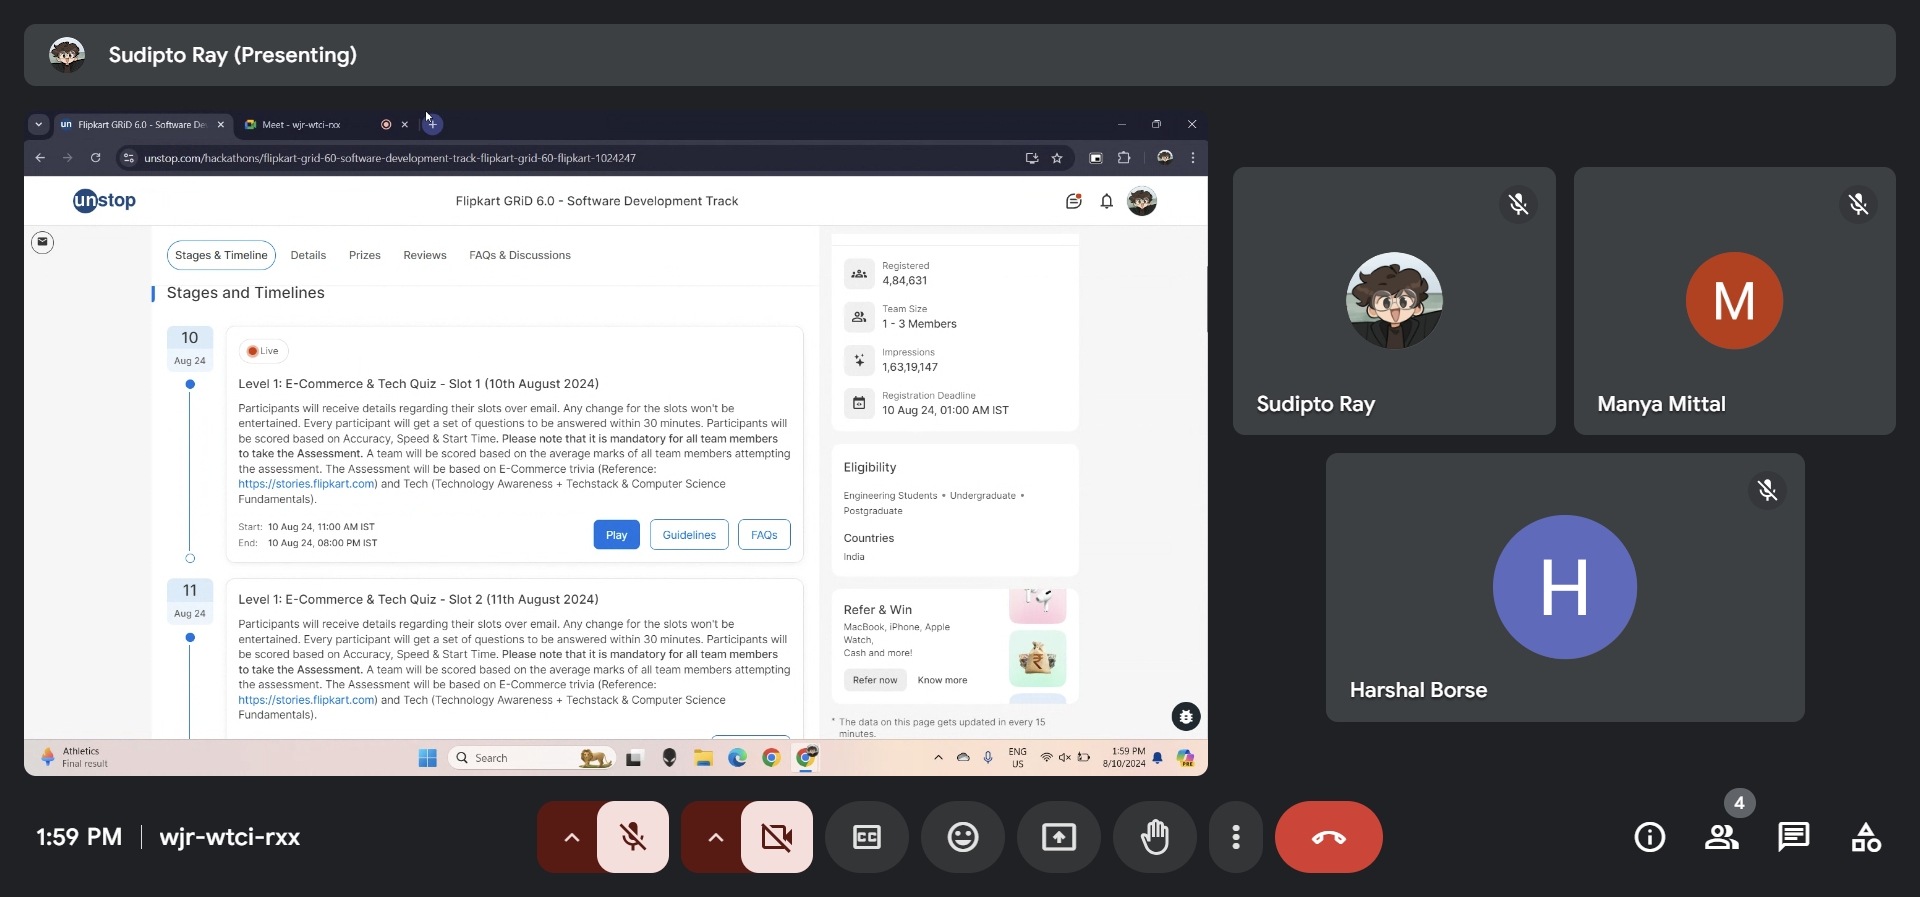Open the FAQs & Discussions tab
This screenshot has width=1920, height=897.
click(520, 255)
